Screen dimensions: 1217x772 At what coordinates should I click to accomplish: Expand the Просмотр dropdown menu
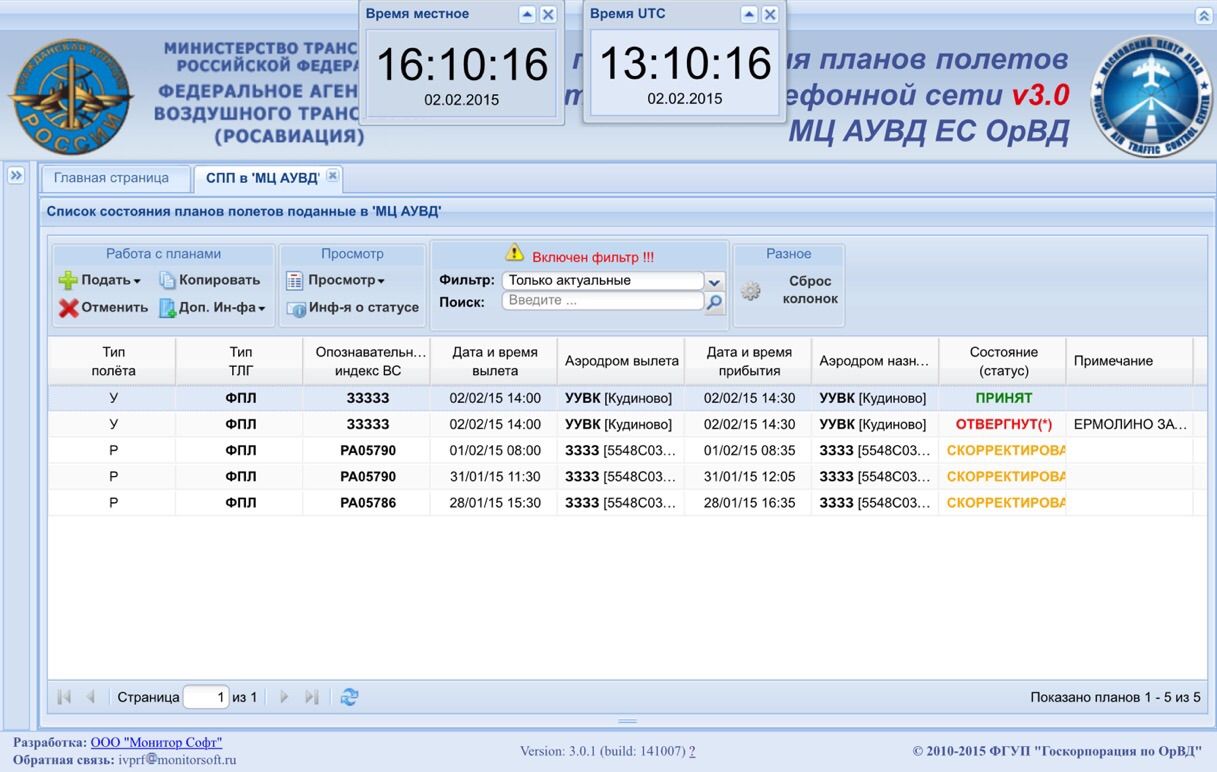[x=336, y=281]
